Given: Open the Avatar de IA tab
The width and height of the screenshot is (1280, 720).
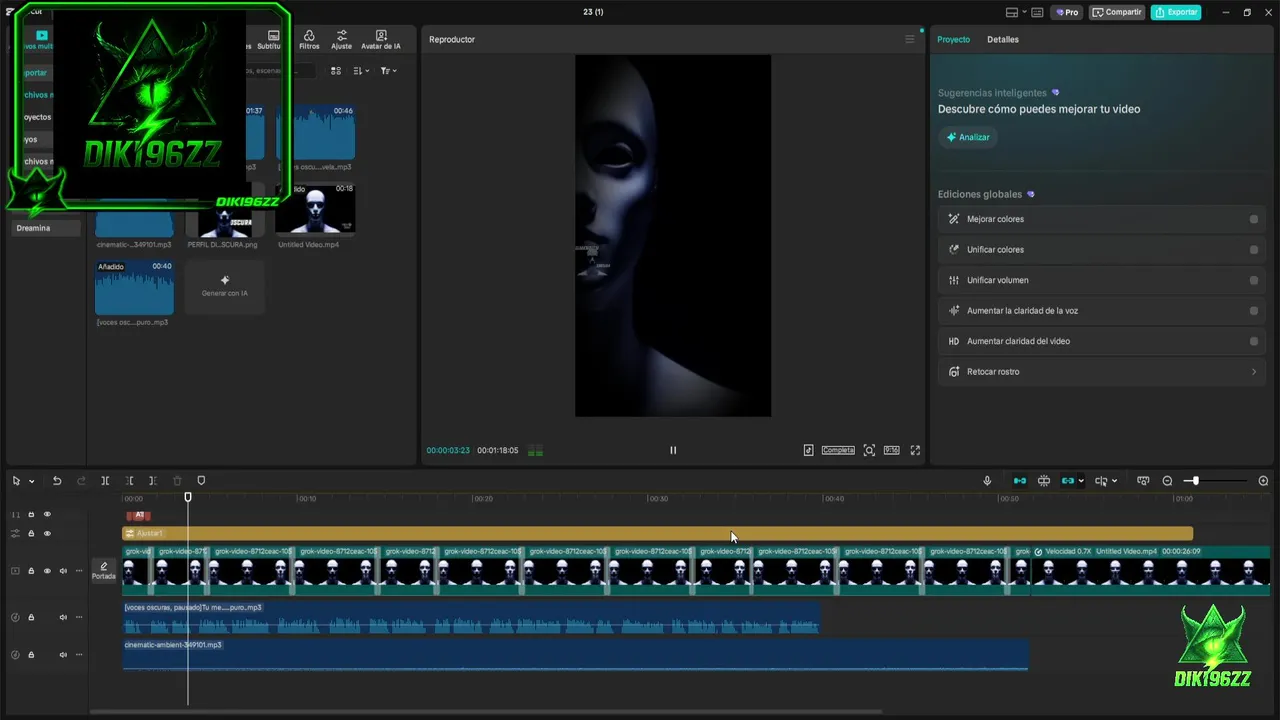Looking at the screenshot, I should (380, 39).
